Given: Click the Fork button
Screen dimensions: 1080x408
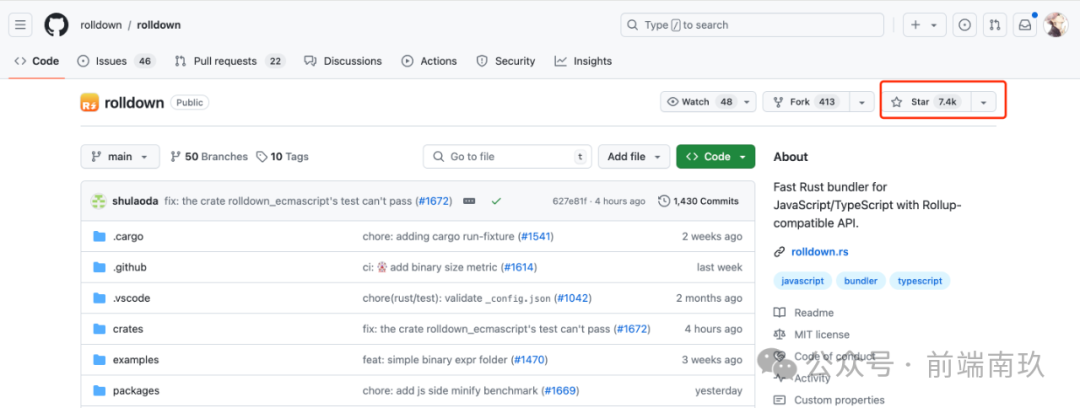Looking at the screenshot, I should [x=806, y=102].
